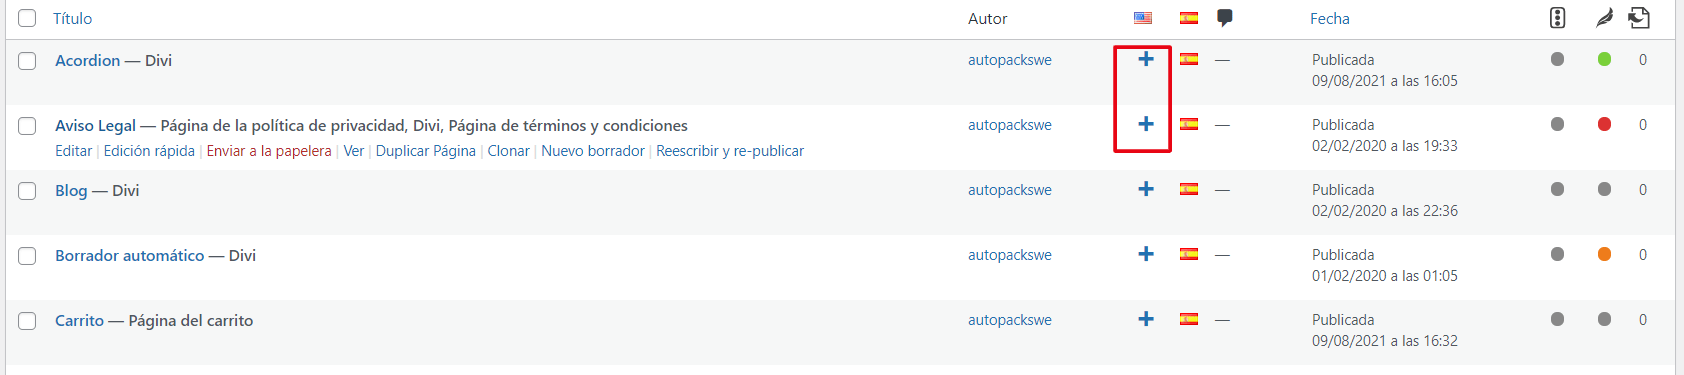Select all pages with Título checkbox
The image size is (1684, 375).
27,18
